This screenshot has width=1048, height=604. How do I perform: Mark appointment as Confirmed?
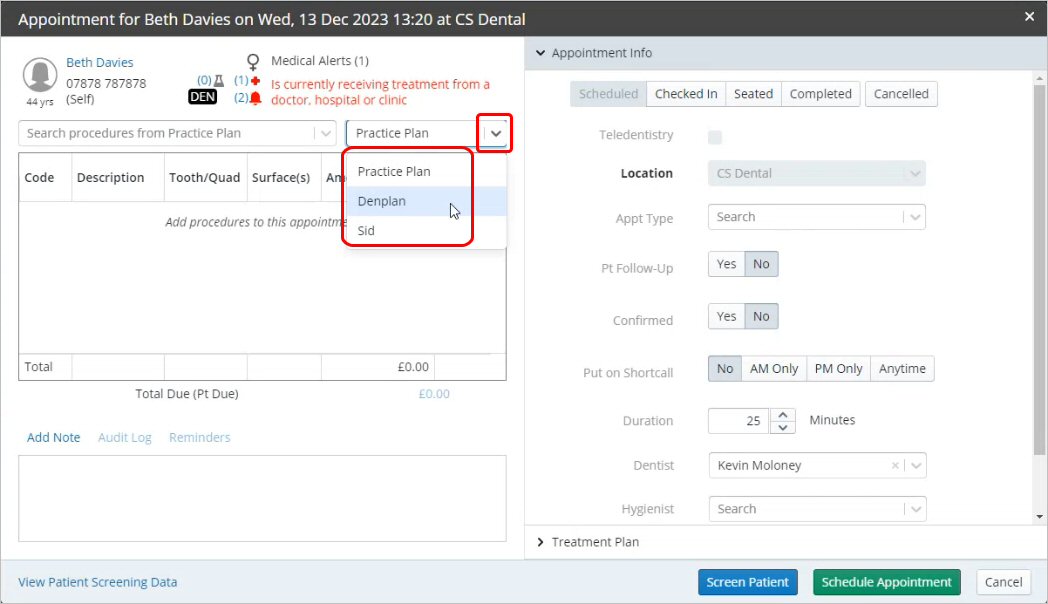point(726,316)
